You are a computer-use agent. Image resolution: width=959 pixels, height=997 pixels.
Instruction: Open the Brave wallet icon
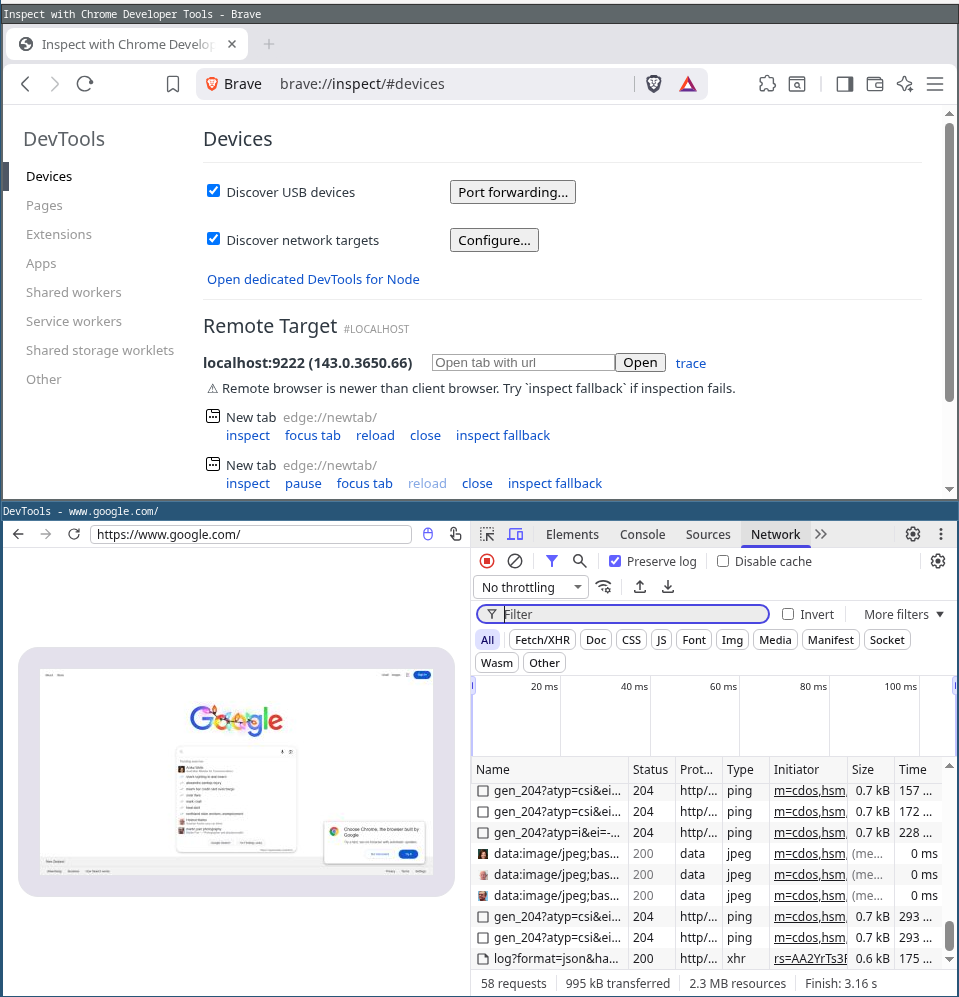[x=875, y=84]
